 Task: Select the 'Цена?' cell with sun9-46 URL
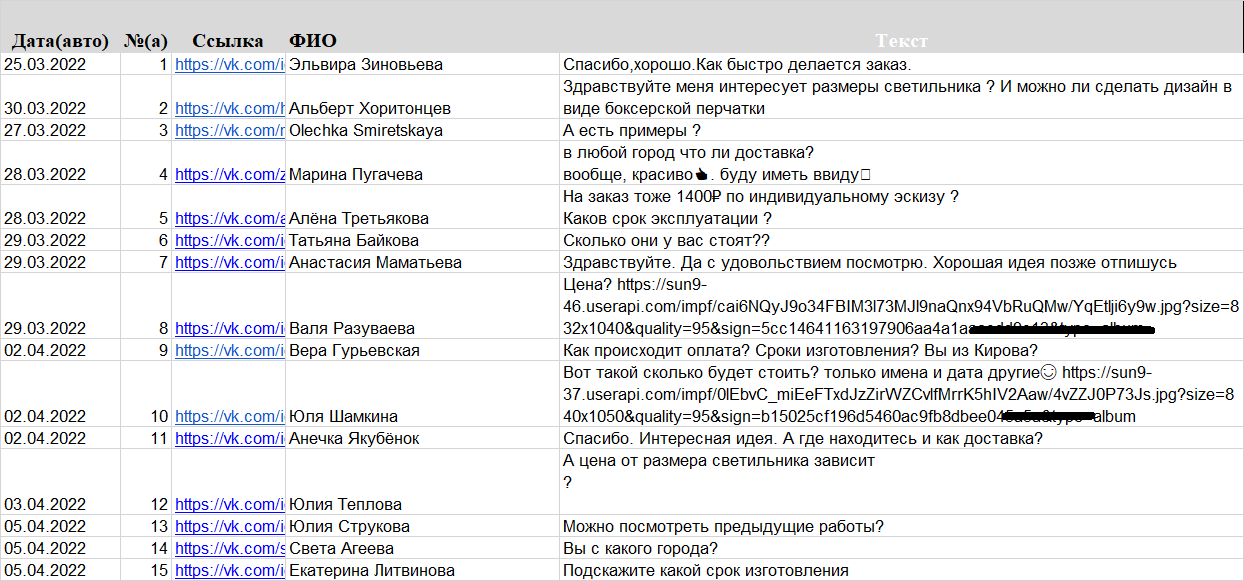(x=901, y=306)
